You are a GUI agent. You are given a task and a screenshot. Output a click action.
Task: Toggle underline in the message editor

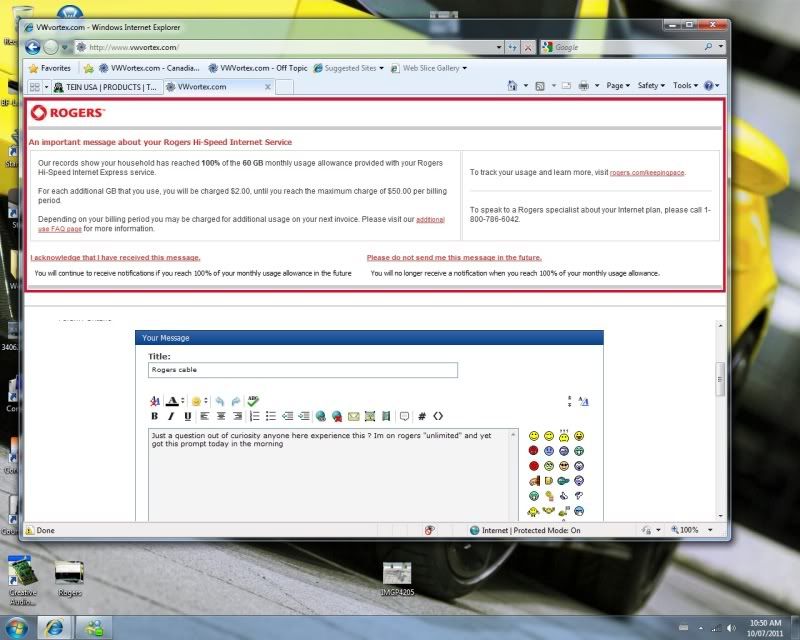(x=187, y=416)
